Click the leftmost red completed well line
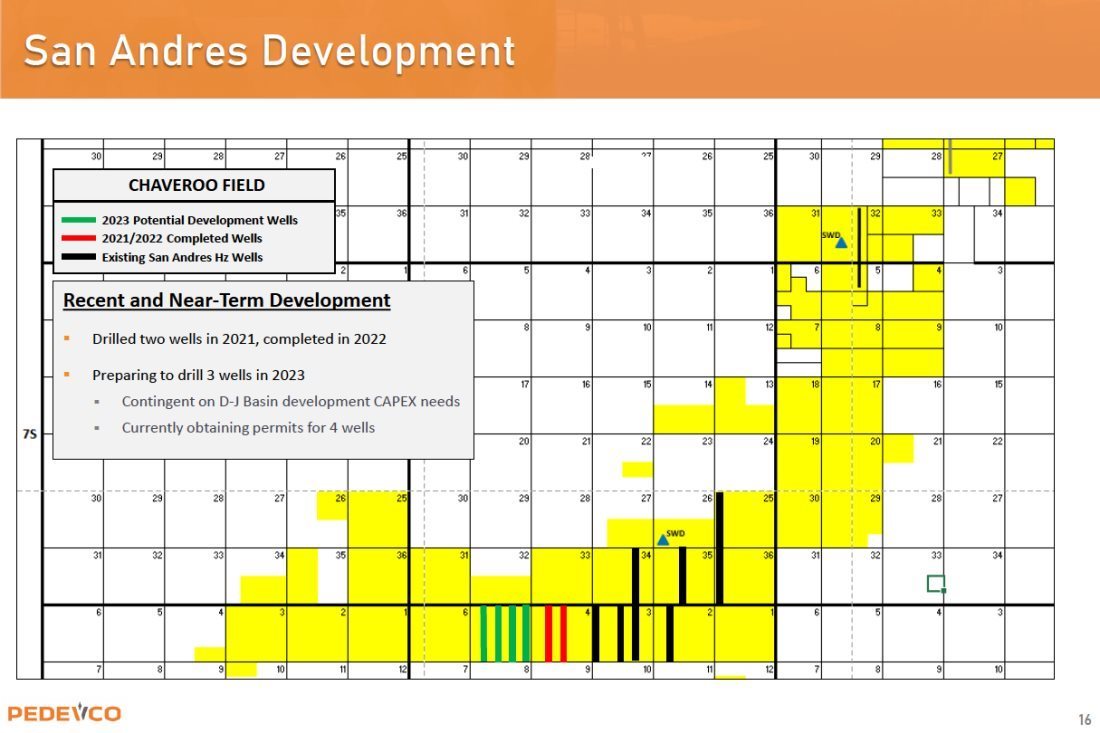This screenshot has width=1100, height=733. 548,633
